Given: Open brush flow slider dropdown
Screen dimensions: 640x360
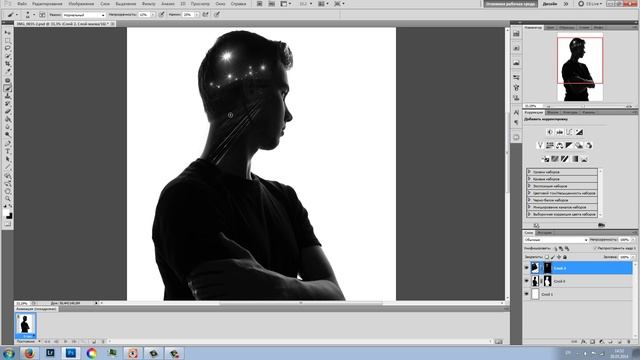Looking at the screenshot, I should [x=197, y=15].
